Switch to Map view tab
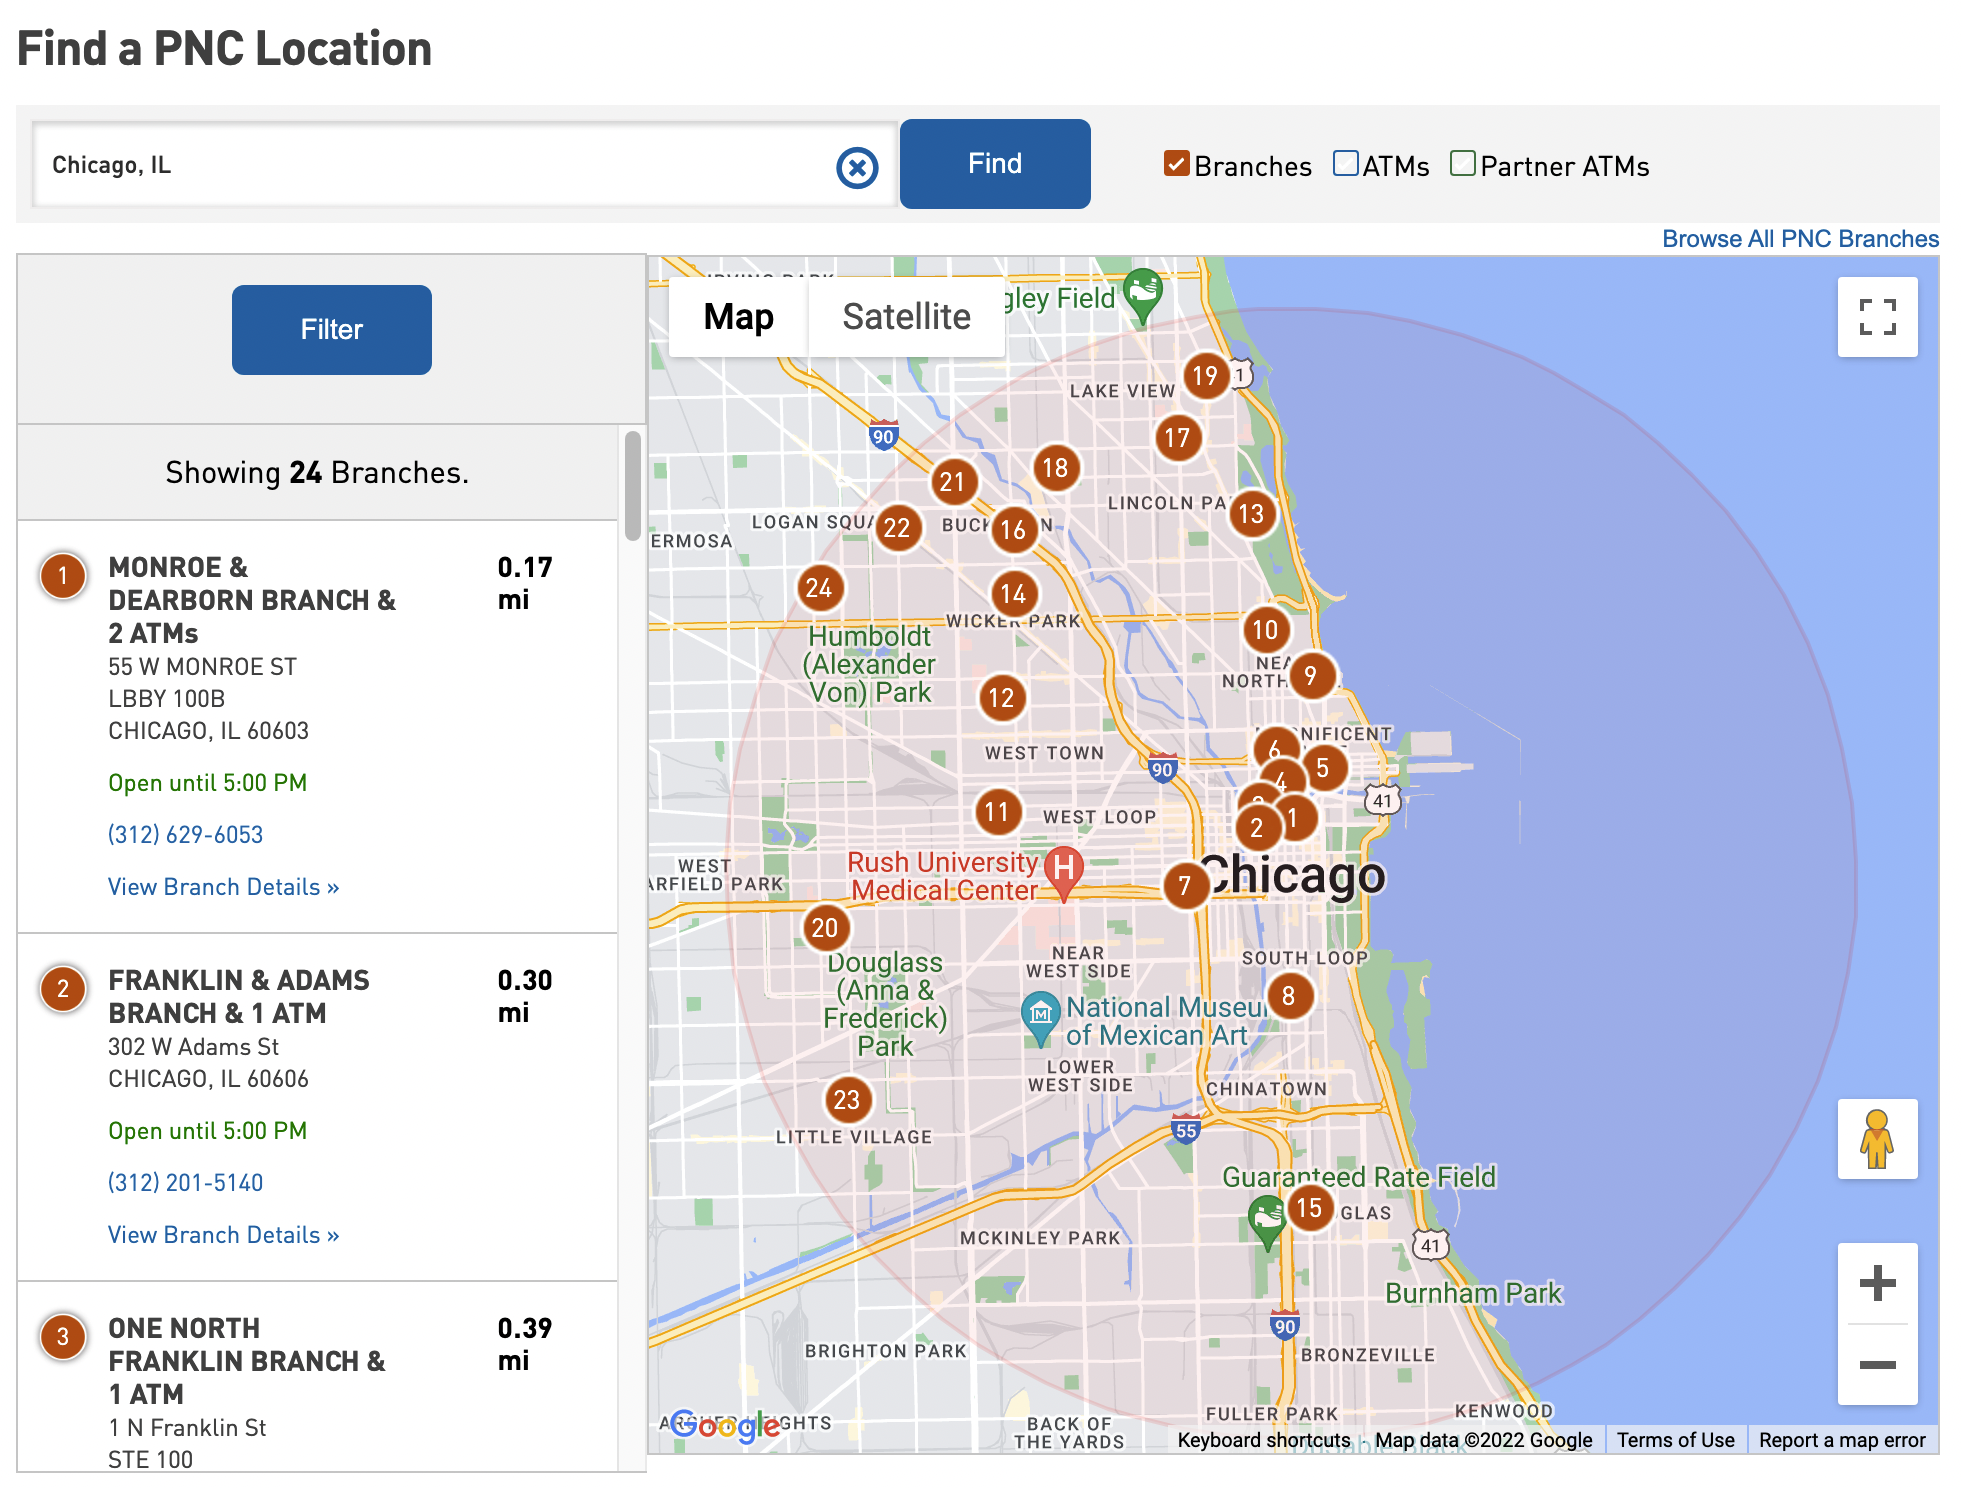 pos(738,316)
